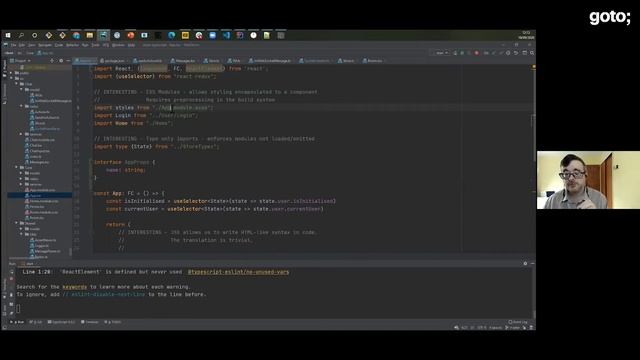Screen dimensions: 640x360
Task: Collapse the Shared folder node
Action: 17,223
